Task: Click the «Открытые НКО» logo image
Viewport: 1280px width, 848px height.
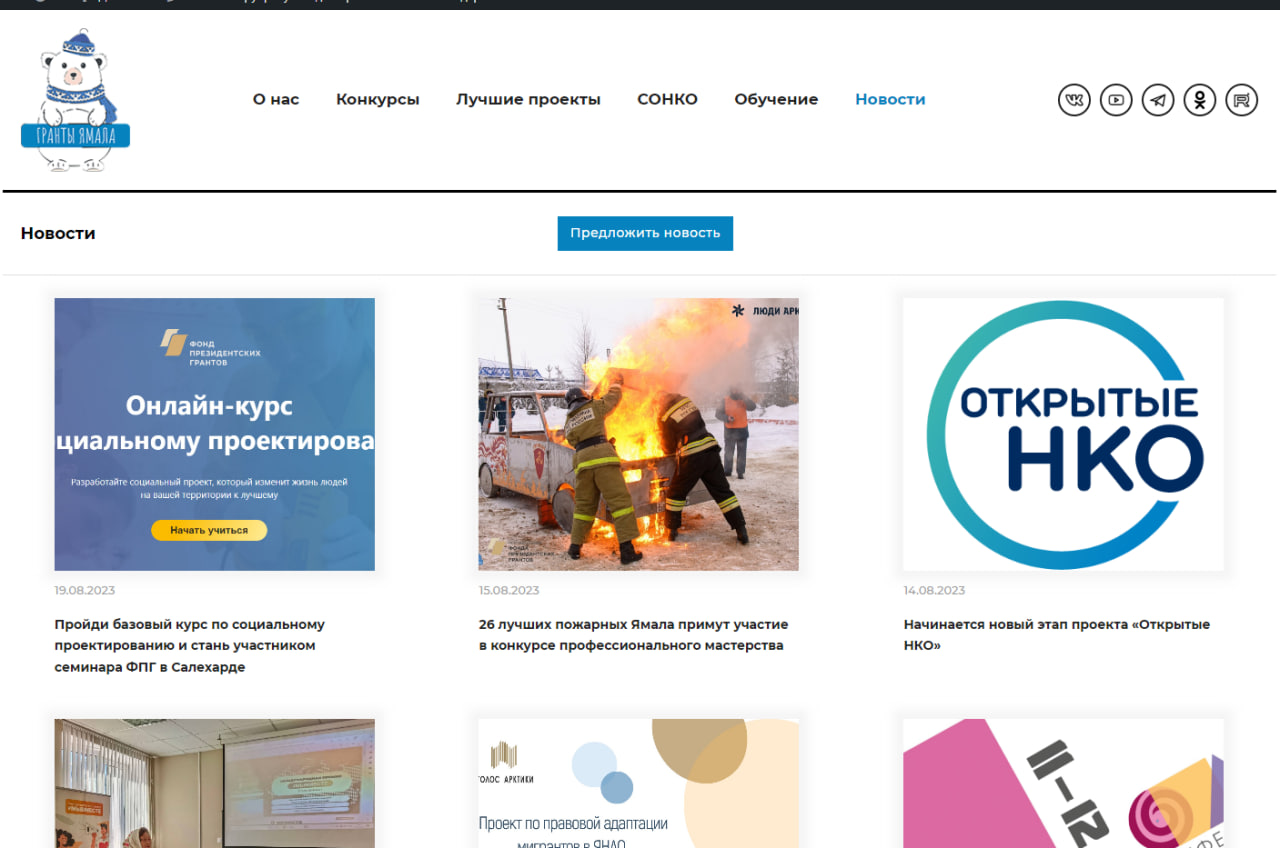Action: tap(1063, 434)
